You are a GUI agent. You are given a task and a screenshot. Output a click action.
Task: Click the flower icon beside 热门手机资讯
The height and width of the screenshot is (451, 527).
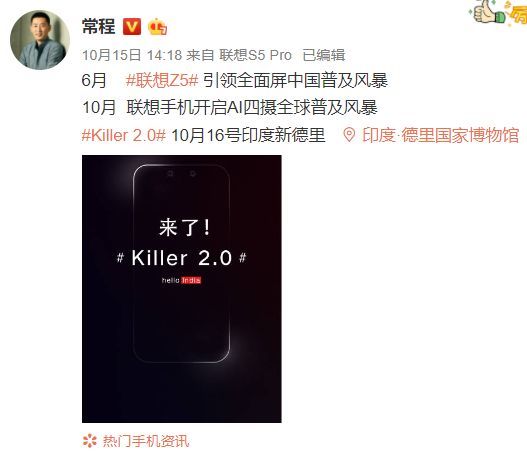click(x=90, y=441)
